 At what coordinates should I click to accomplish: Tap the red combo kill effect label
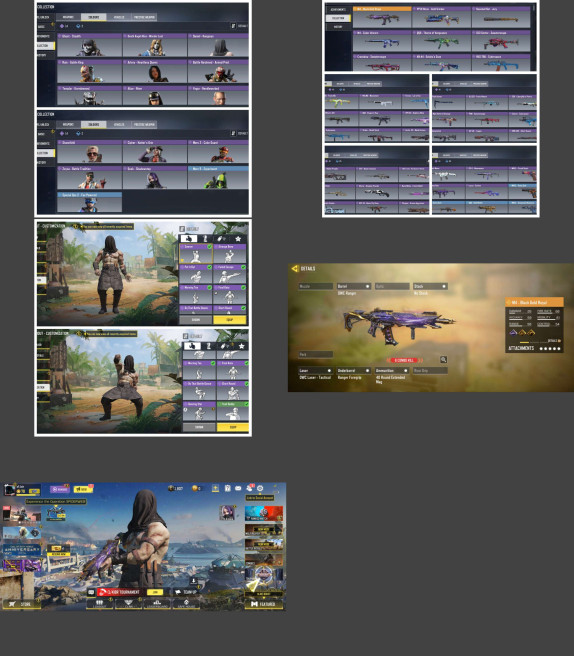[405, 360]
